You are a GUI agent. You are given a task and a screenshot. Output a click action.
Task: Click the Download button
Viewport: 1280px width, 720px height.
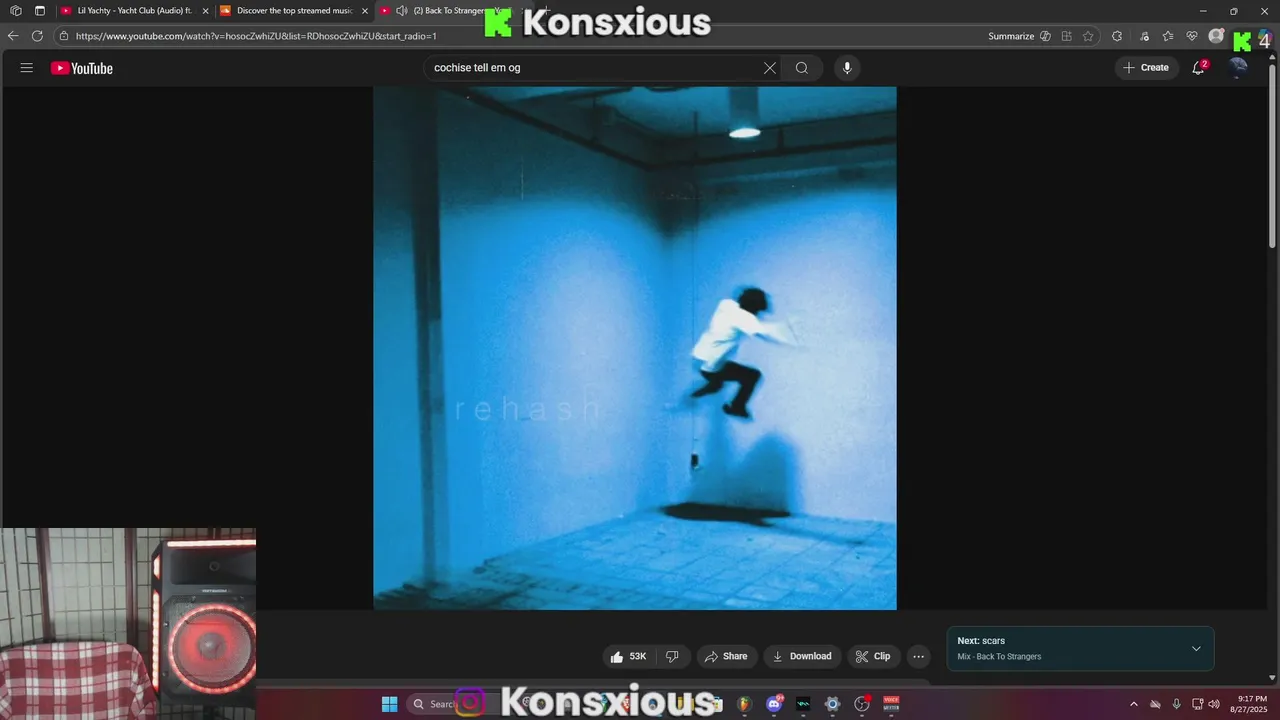pyautogui.click(x=802, y=657)
